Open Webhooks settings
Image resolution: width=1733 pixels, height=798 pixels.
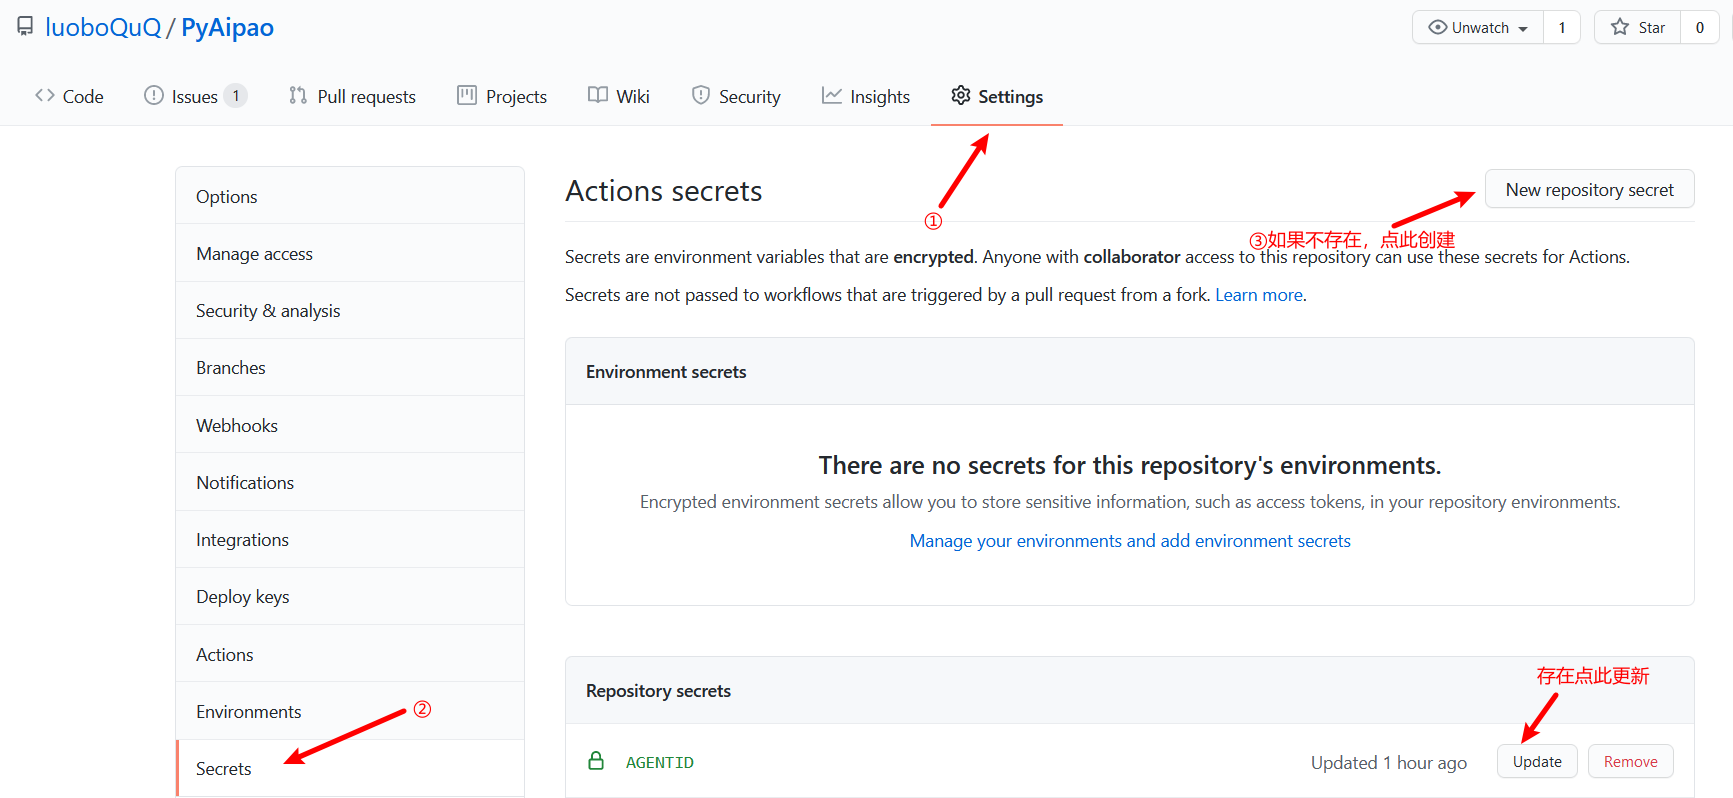pos(350,425)
